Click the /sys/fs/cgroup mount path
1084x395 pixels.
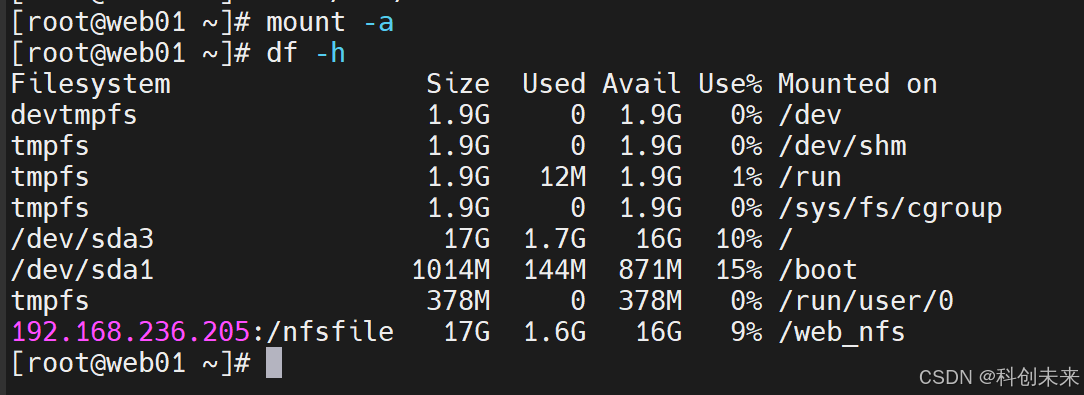point(890,208)
